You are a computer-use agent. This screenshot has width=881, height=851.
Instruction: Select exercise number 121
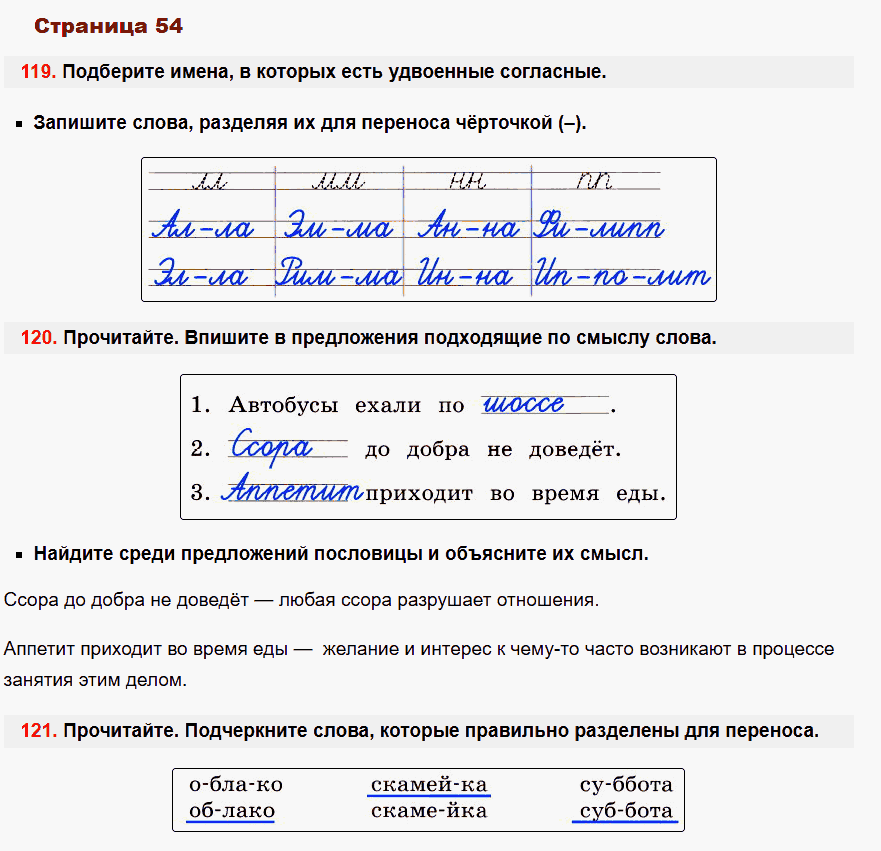pyautogui.click(x=35, y=729)
